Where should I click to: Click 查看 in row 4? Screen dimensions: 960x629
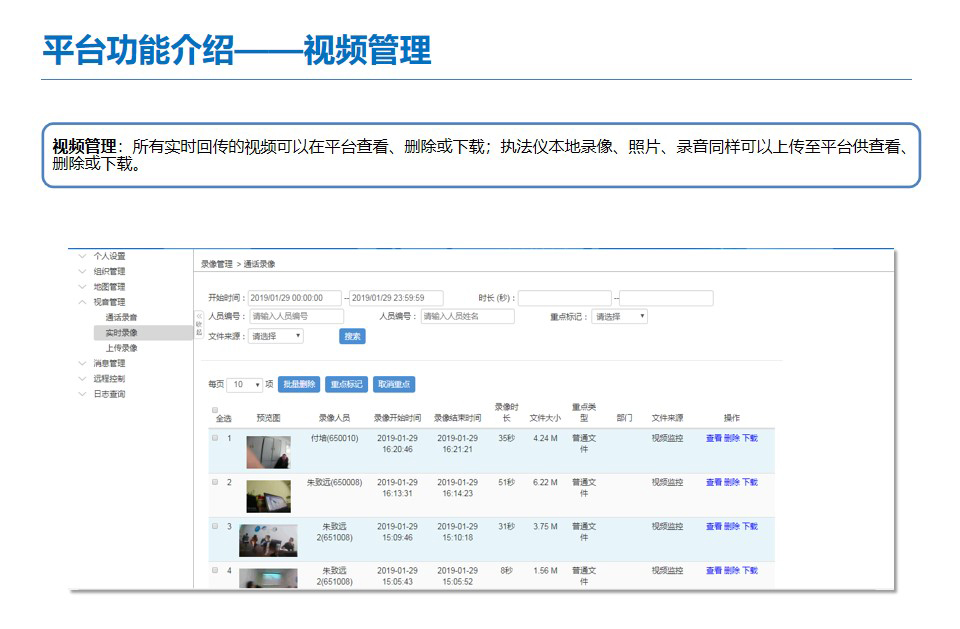tap(714, 571)
